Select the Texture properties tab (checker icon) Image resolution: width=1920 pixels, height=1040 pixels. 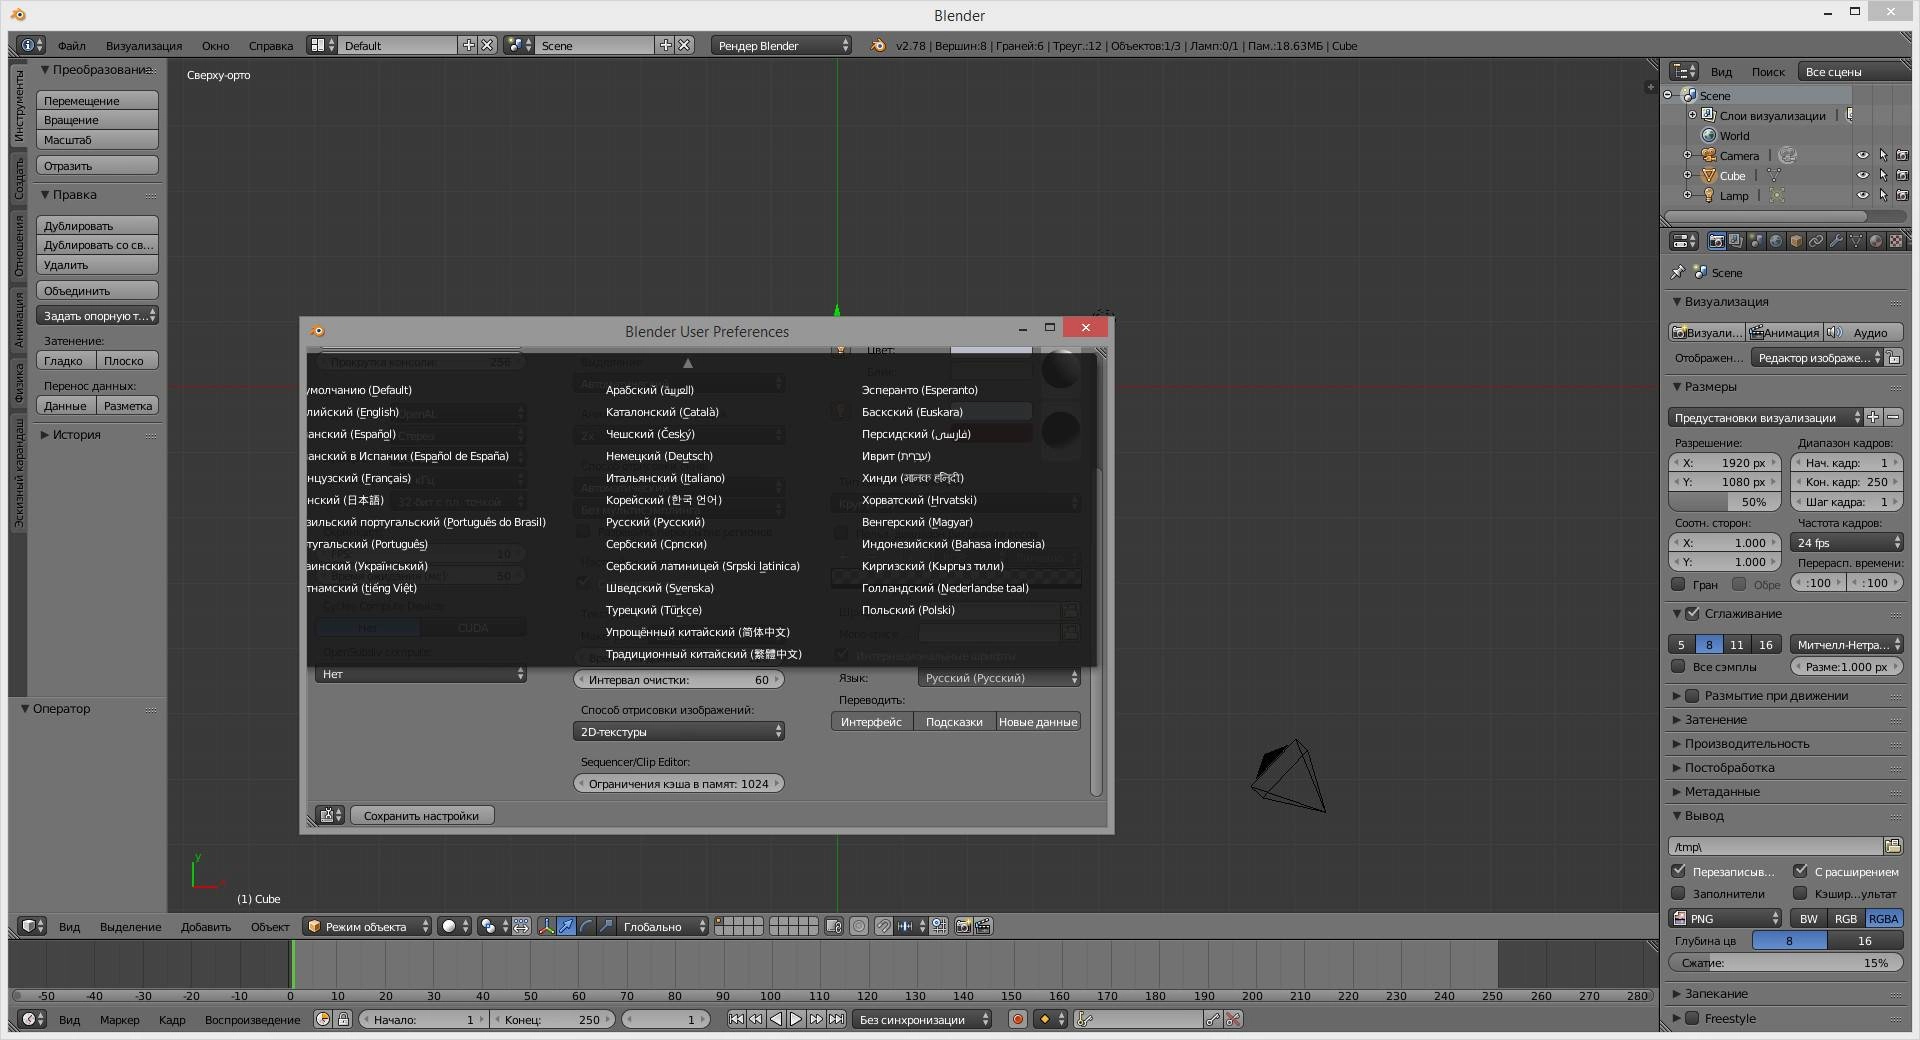(x=1896, y=241)
